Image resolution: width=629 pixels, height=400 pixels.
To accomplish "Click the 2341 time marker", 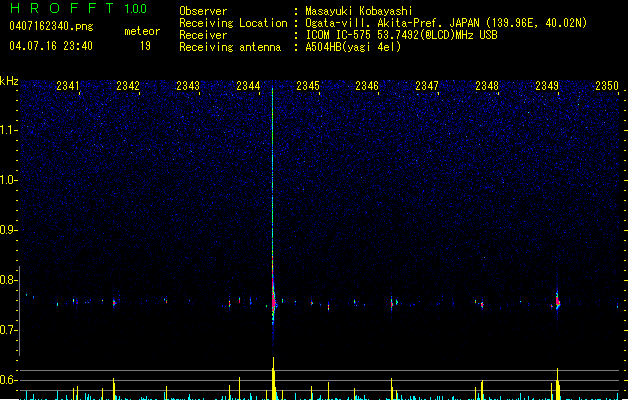I will [68, 86].
